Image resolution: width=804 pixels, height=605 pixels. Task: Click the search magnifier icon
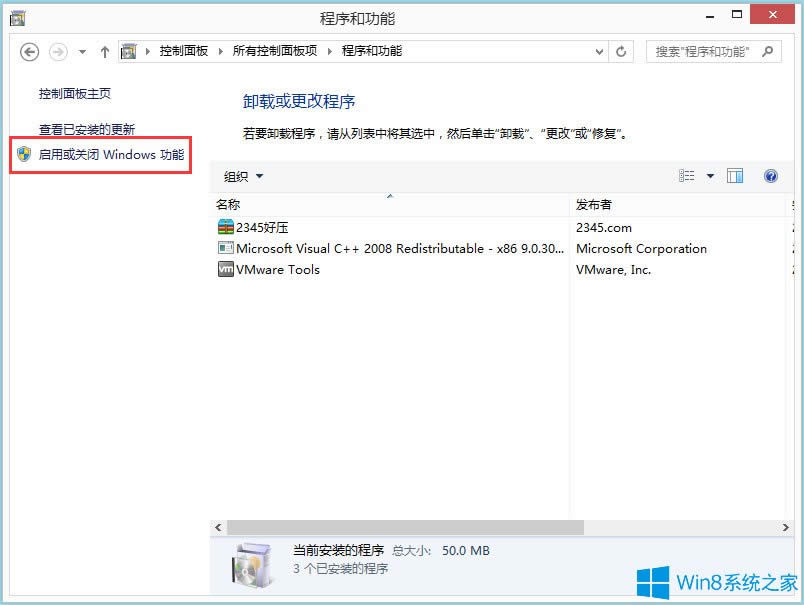pos(768,51)
